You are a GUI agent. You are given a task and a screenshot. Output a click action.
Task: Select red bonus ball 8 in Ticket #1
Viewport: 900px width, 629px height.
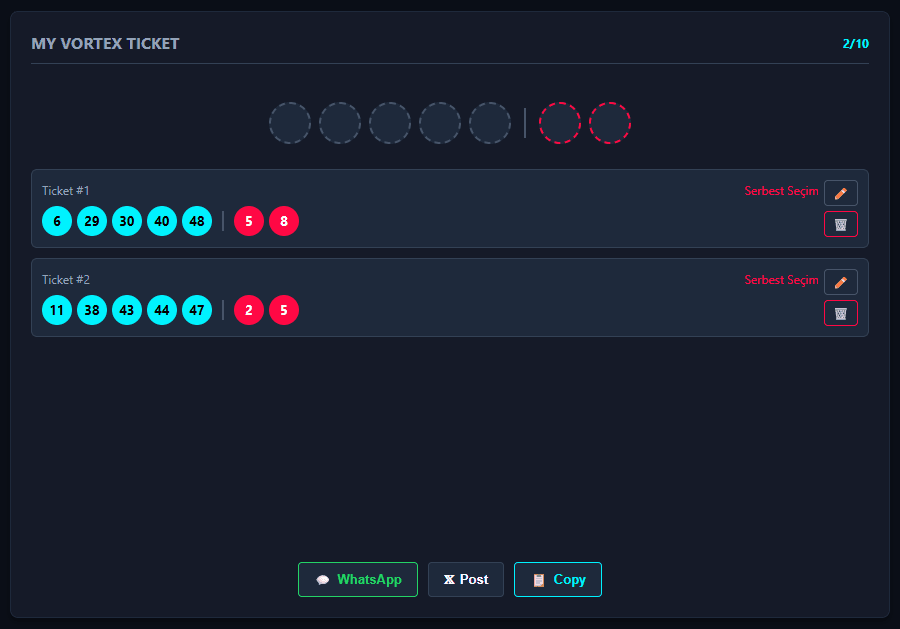284,221
